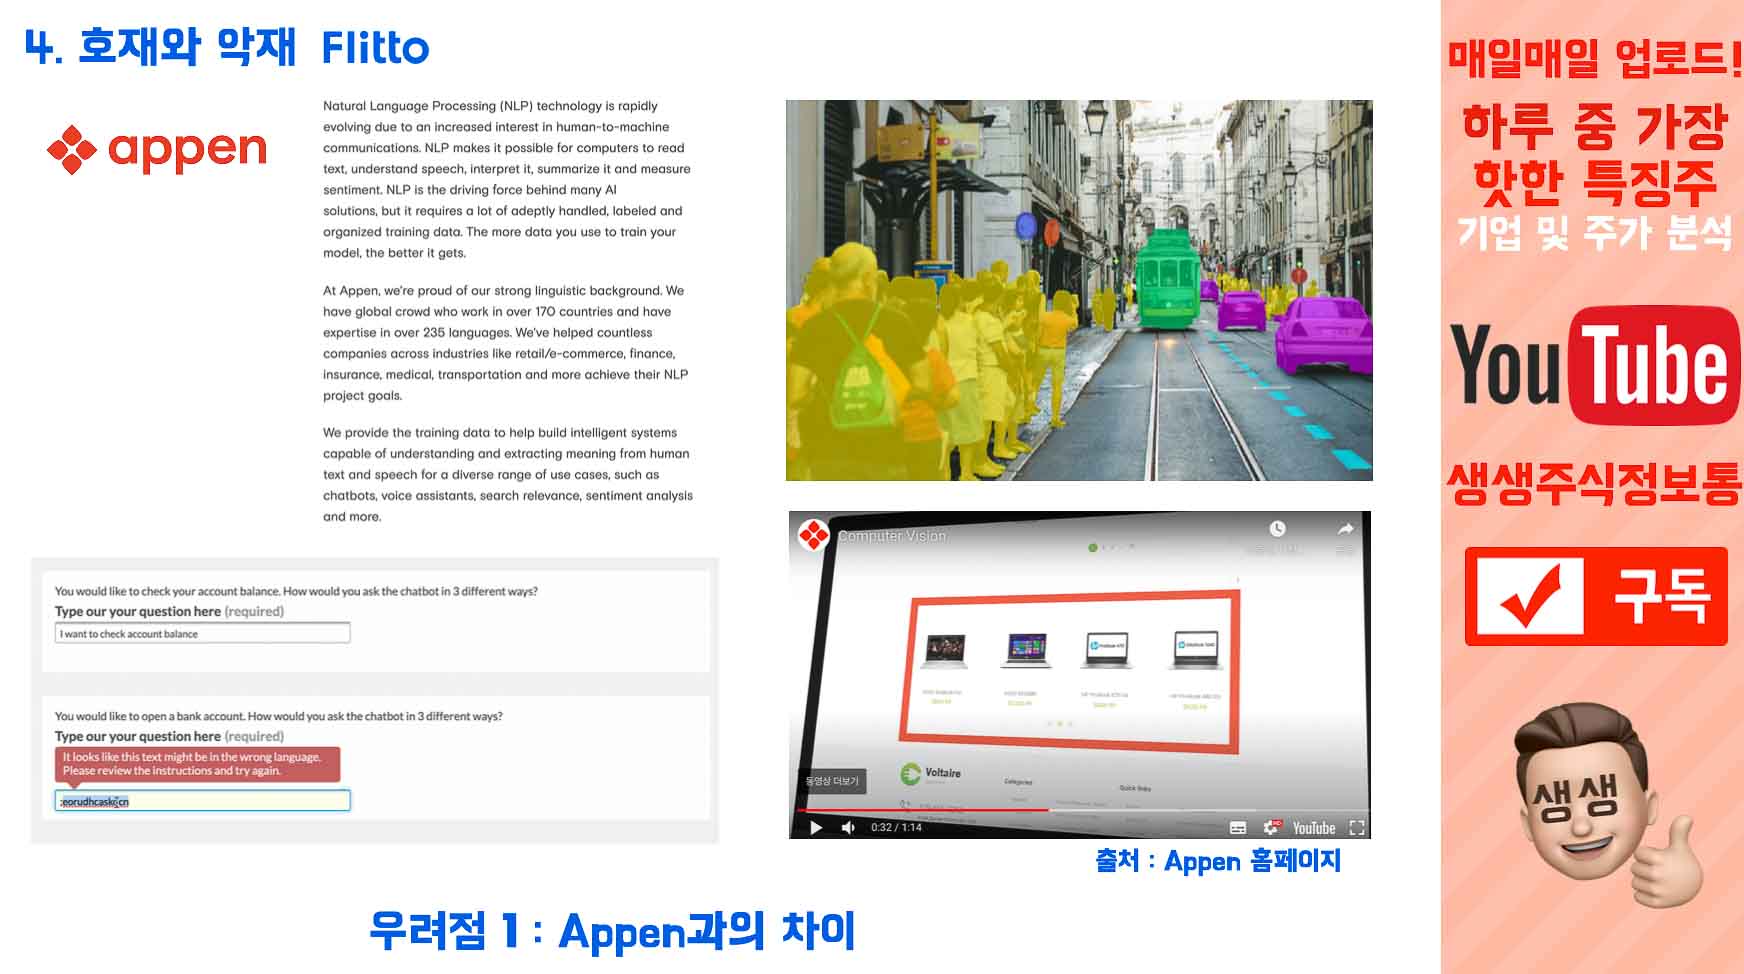
Task: Click the Voltaire logo inside the video
Action: [x=930, y=774]
